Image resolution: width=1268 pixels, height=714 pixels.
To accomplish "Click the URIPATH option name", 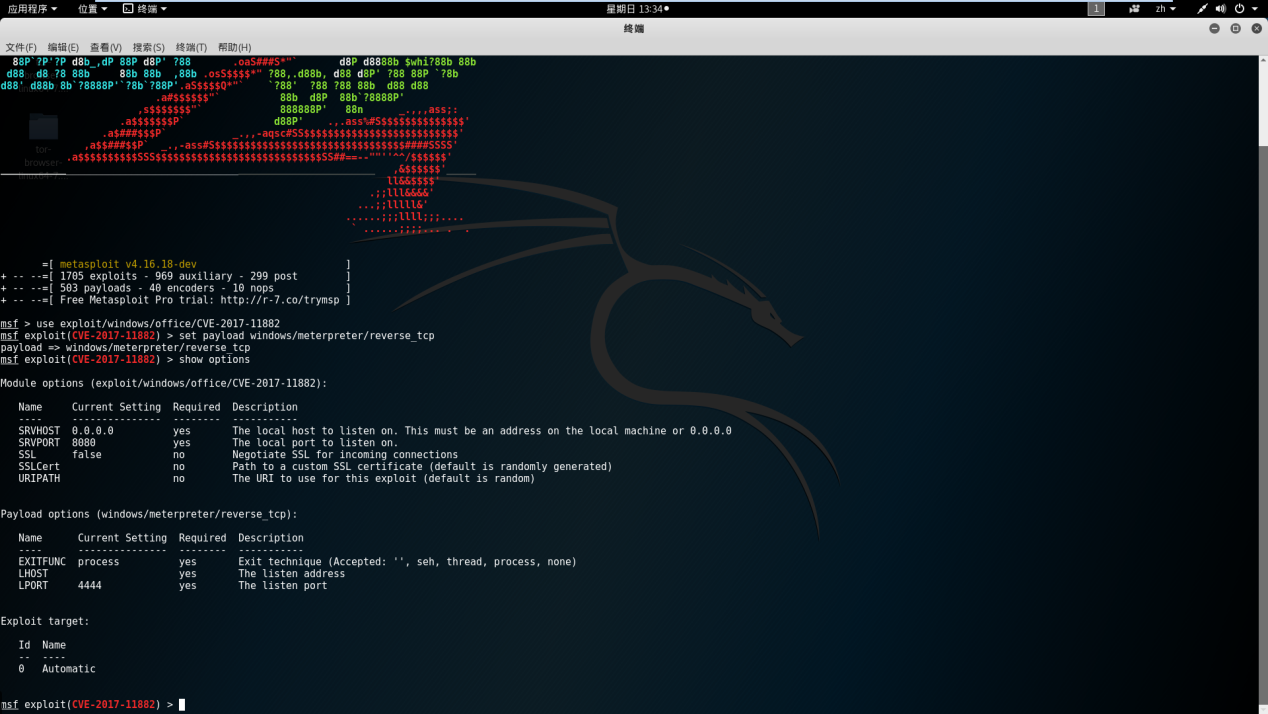I will click(39, 479).
